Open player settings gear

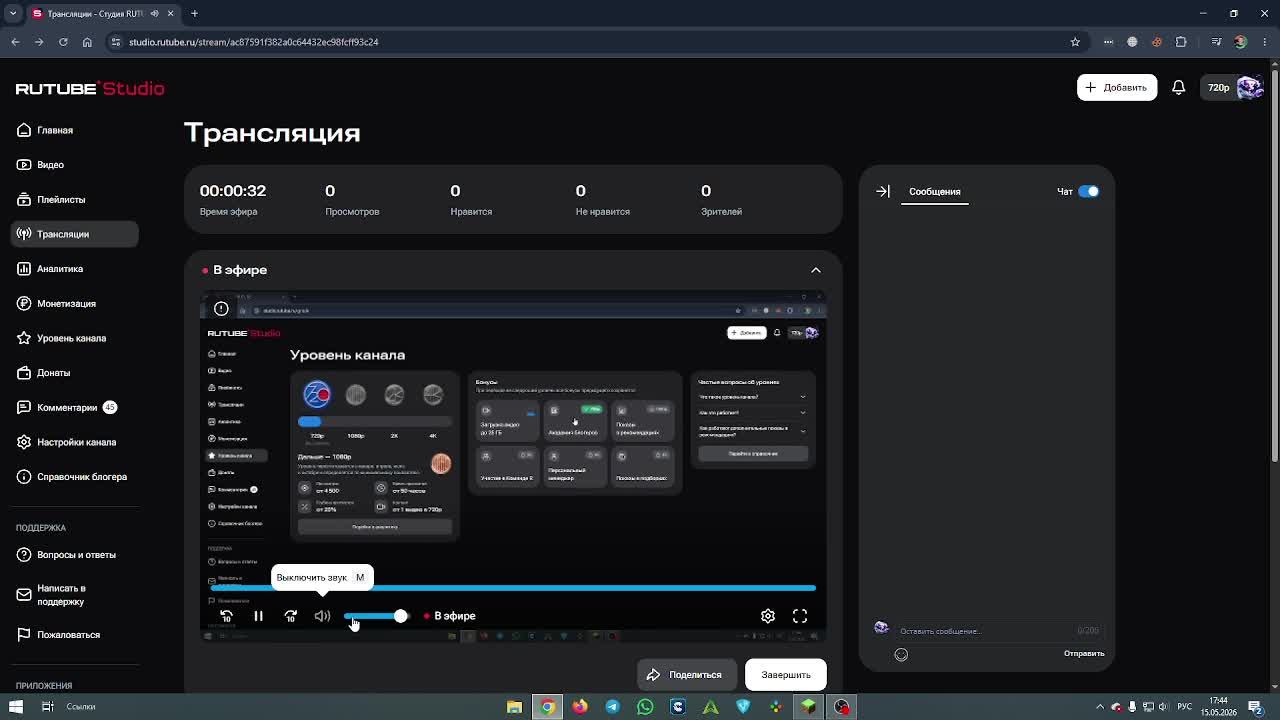point(768,616)
